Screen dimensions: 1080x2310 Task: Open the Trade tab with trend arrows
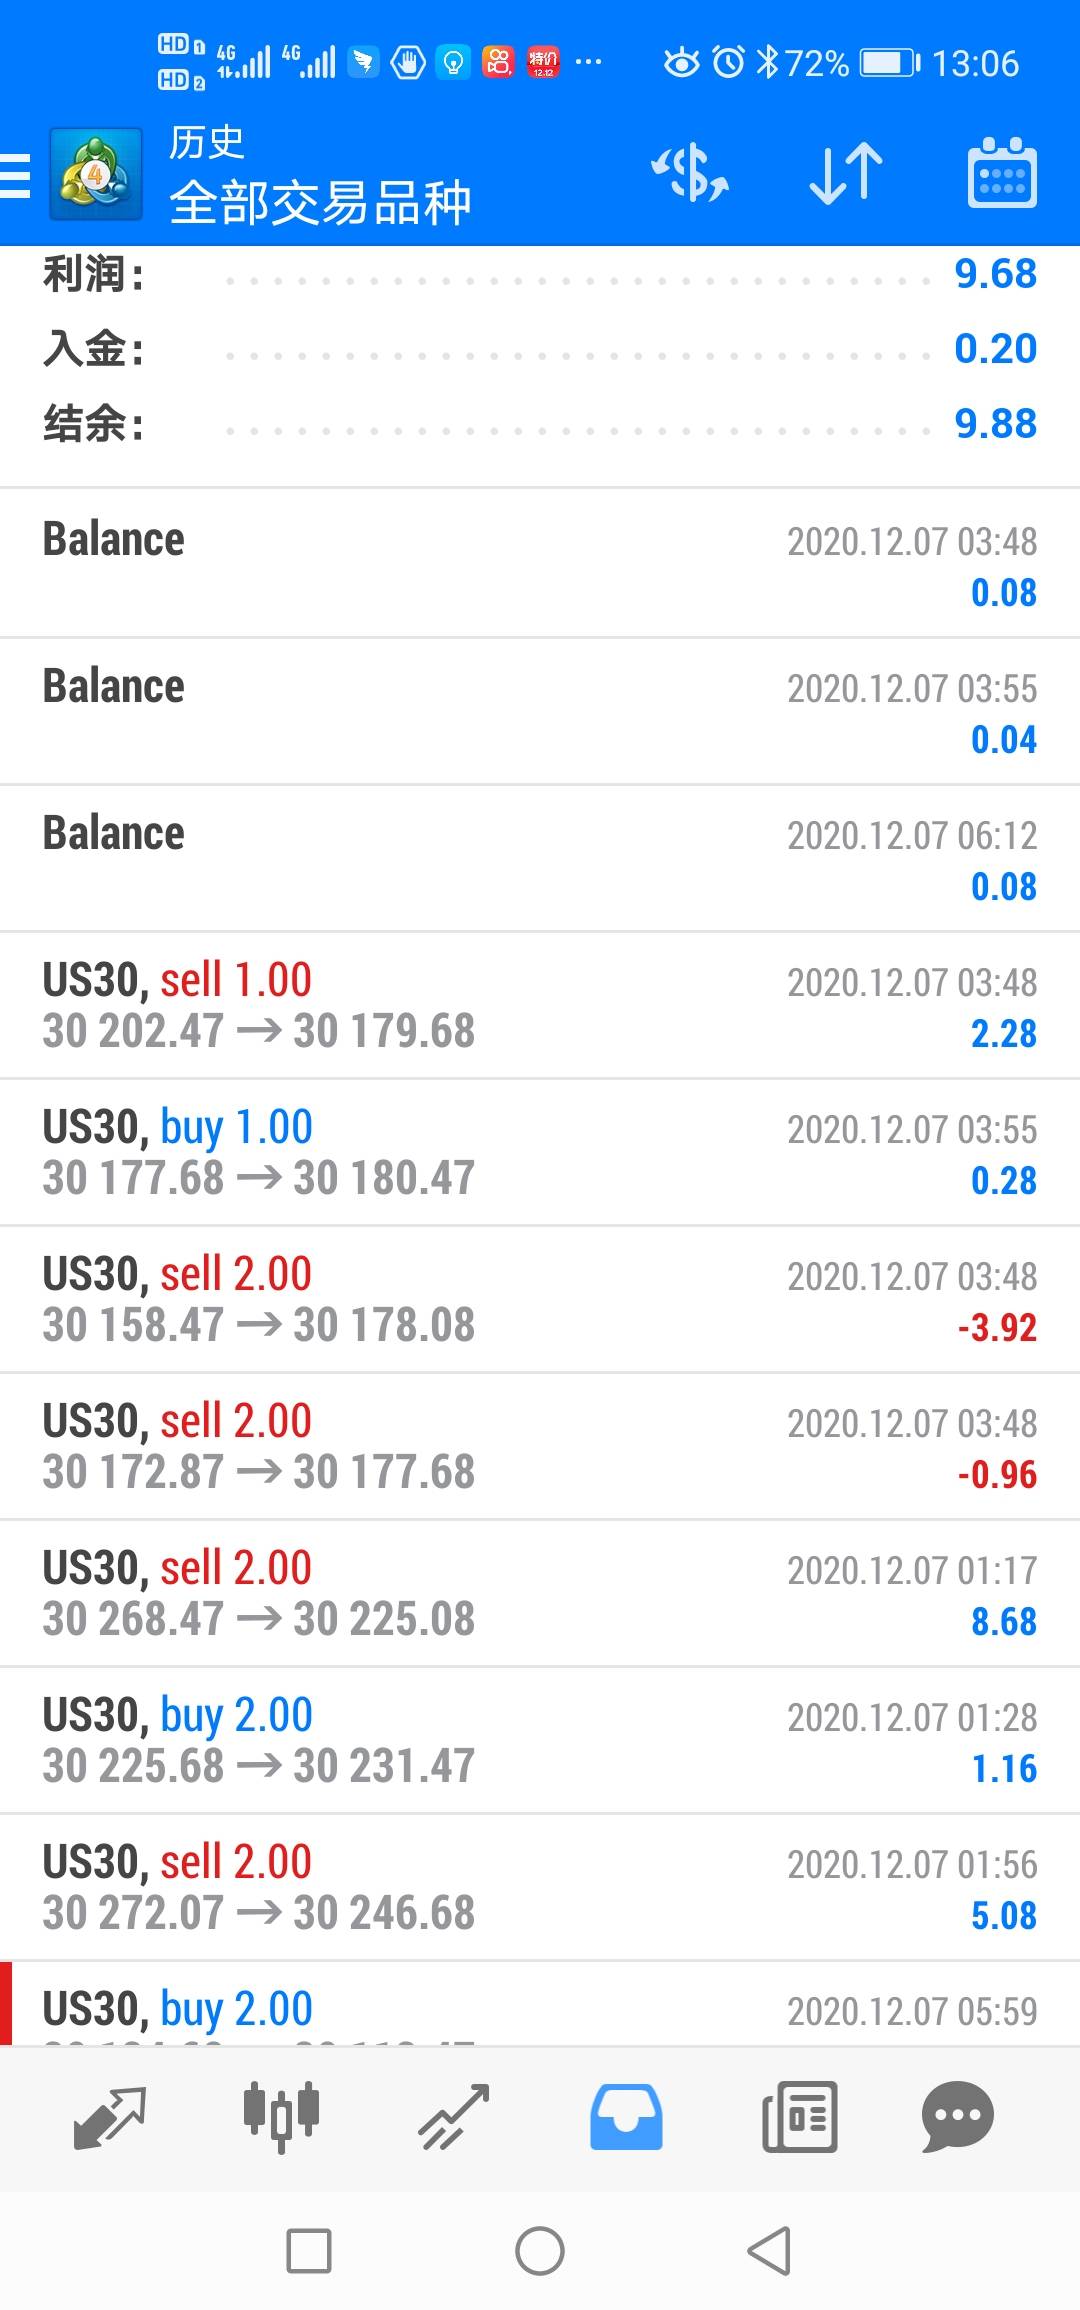pos(453,2116)
